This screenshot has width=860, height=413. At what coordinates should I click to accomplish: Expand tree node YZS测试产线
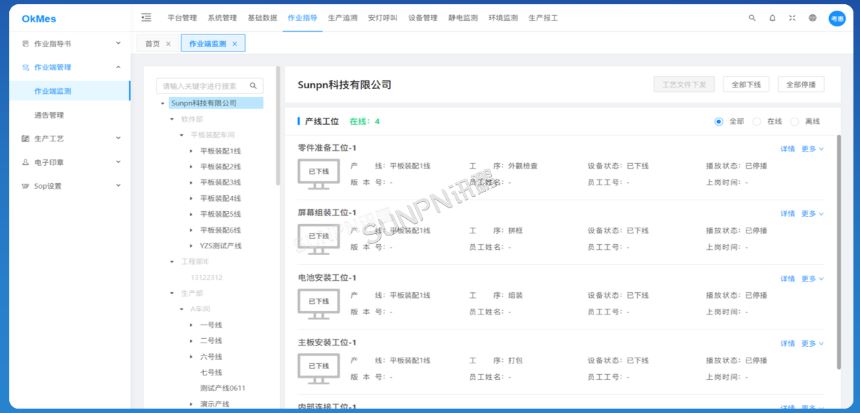click(191, 246)
